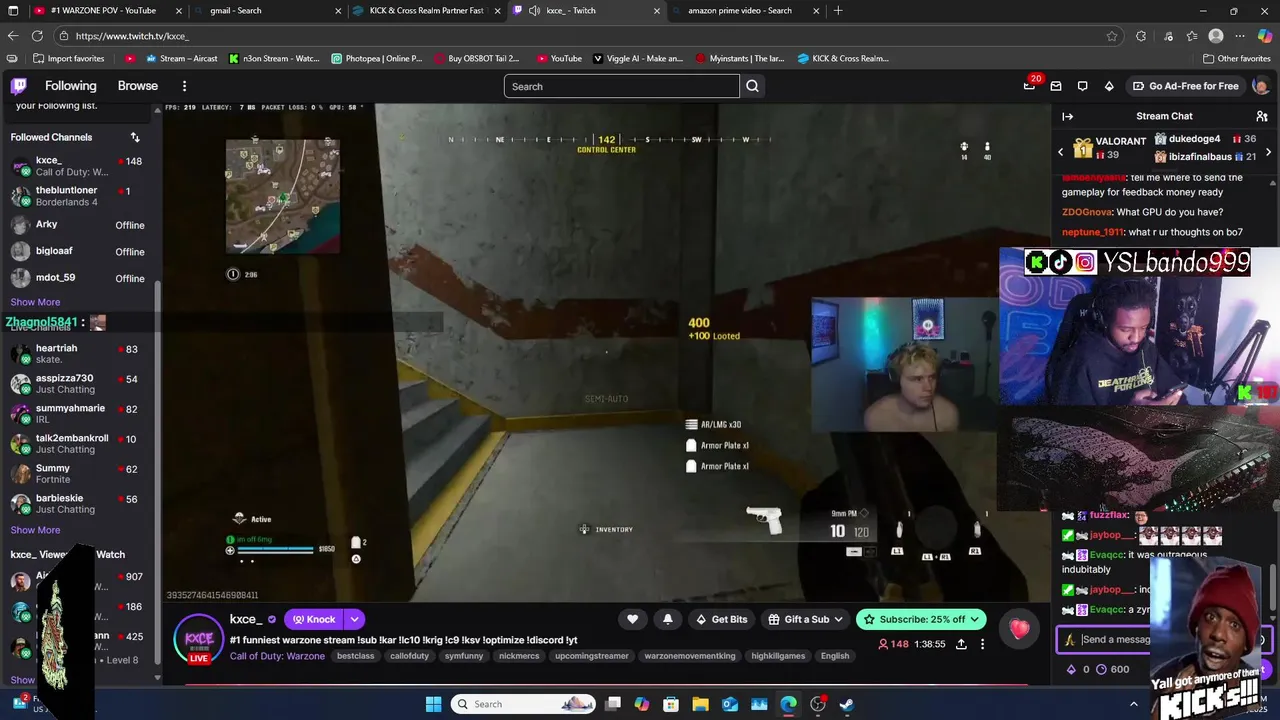Viewport: 1280px width, 720px height.
Task: Open the bigloaaf offline channel
Action: coord(78,251)
